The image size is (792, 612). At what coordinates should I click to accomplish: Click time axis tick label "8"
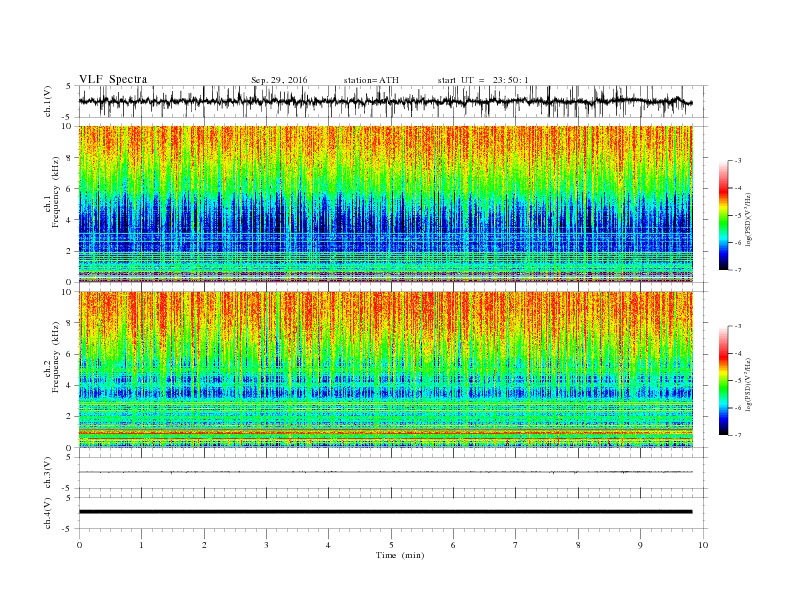[x=578, y=545]
